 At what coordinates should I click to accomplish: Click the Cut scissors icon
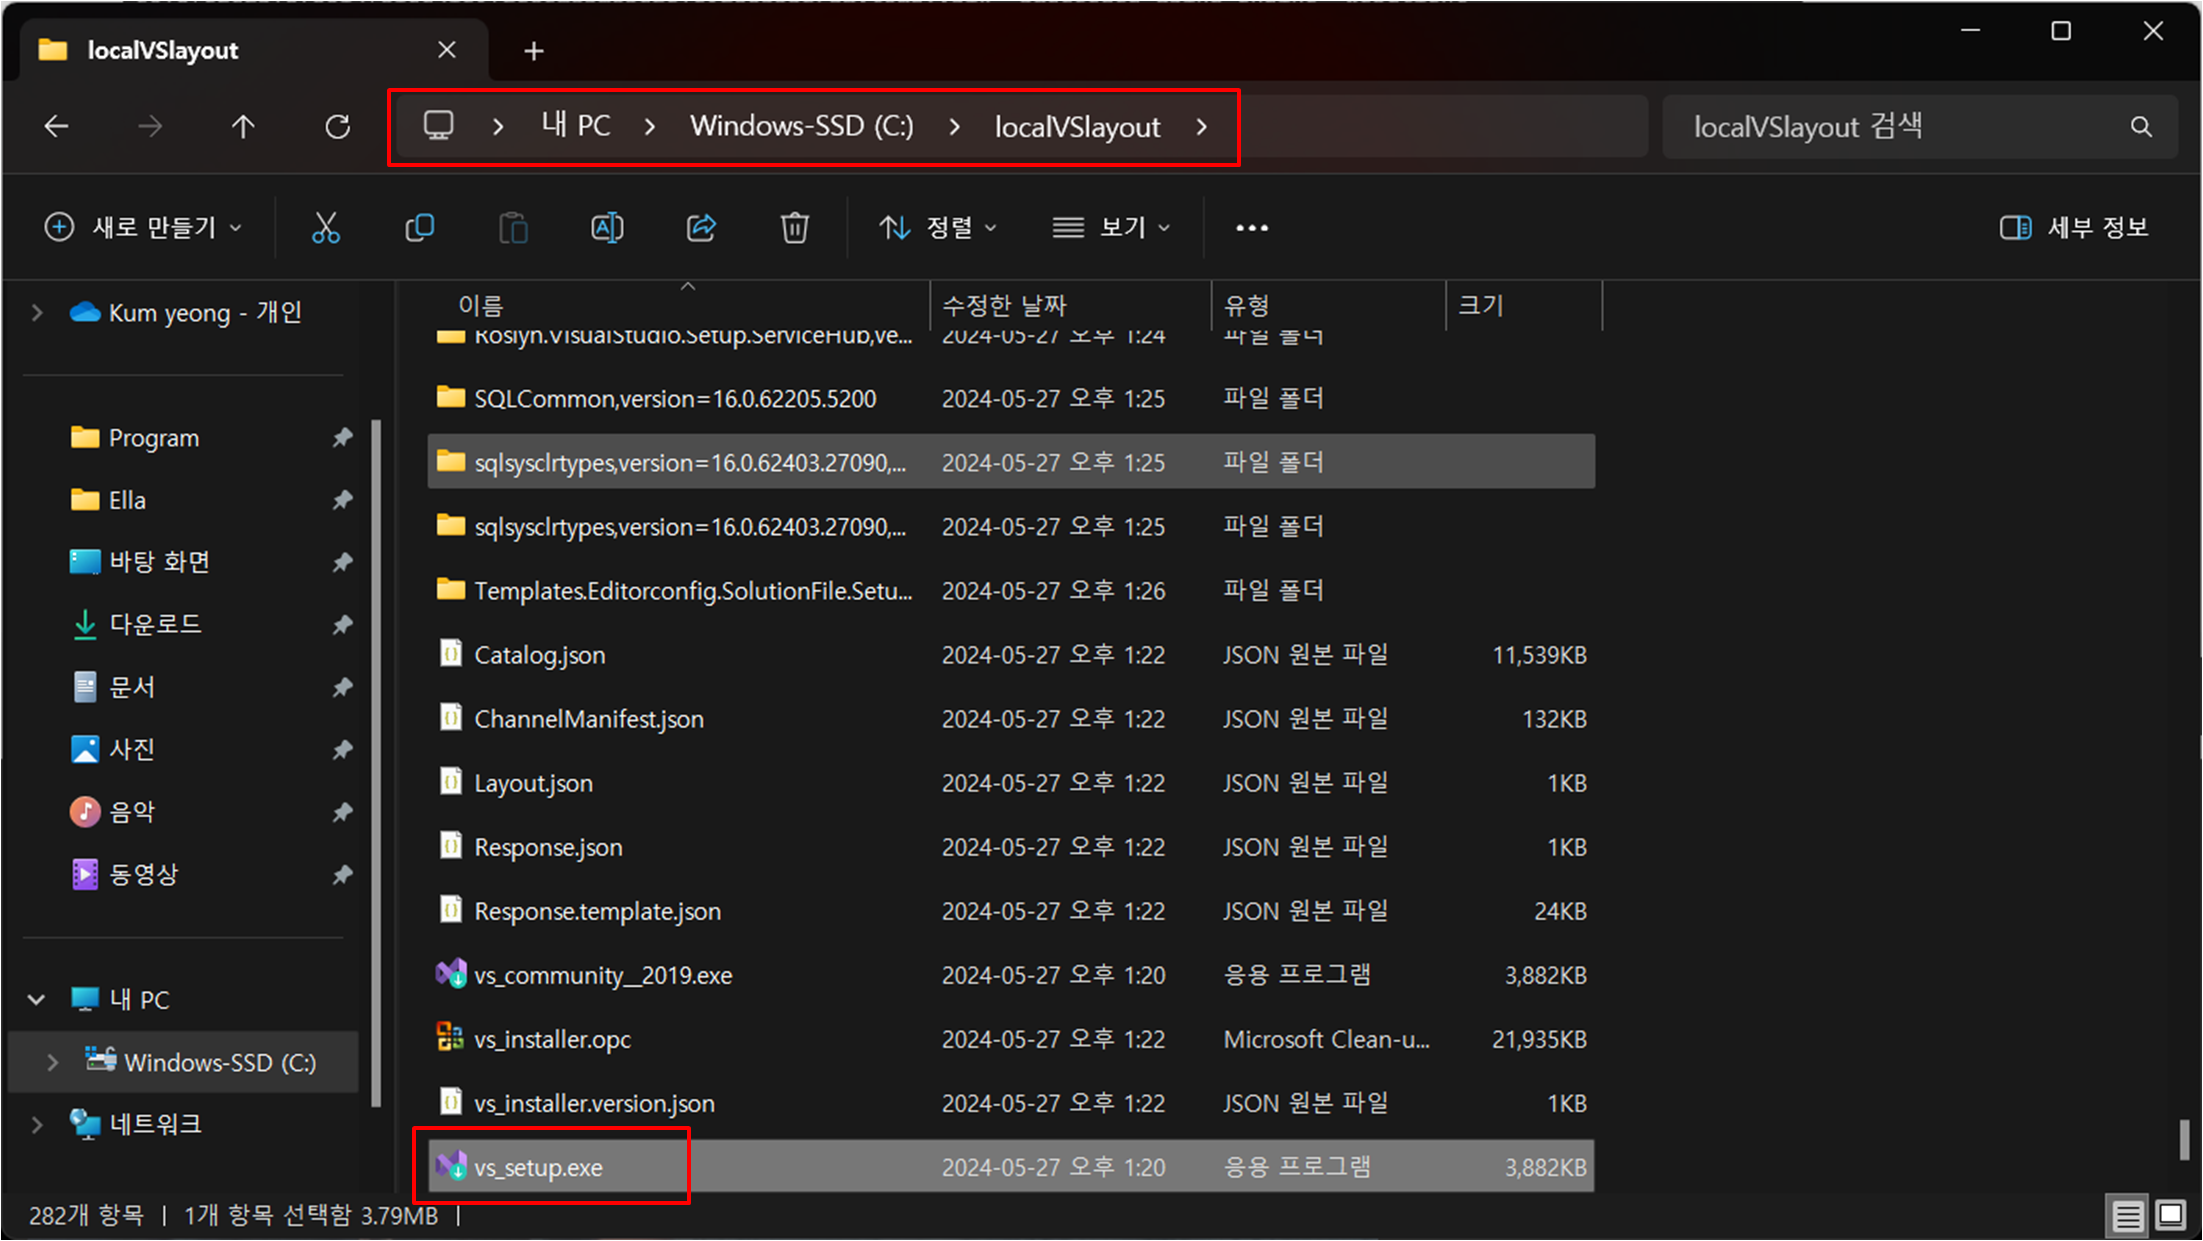coord(325,228)
